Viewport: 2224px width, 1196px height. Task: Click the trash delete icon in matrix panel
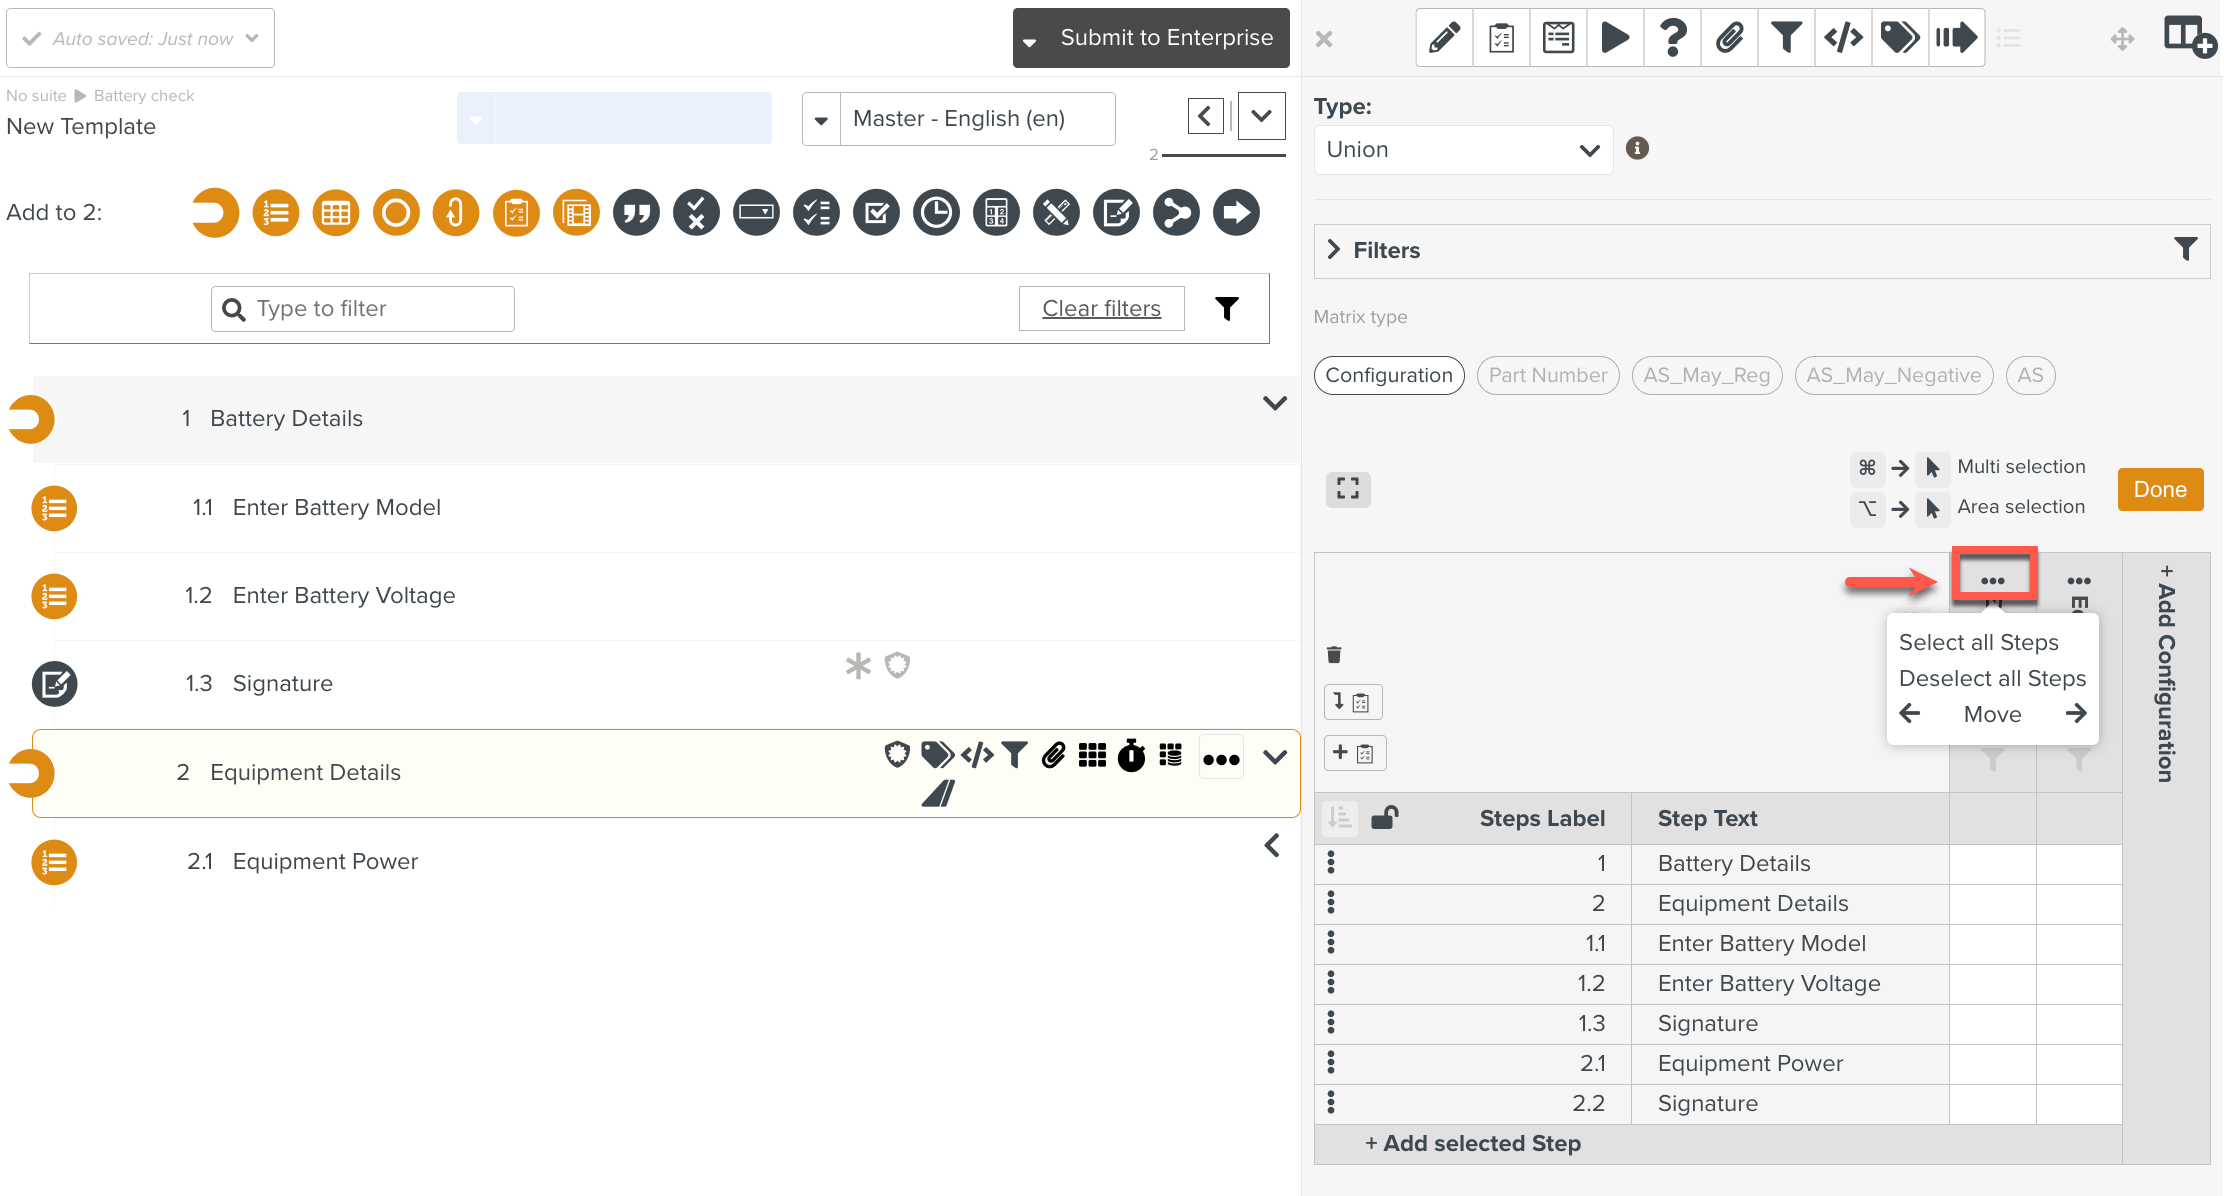pos(1334,655)
